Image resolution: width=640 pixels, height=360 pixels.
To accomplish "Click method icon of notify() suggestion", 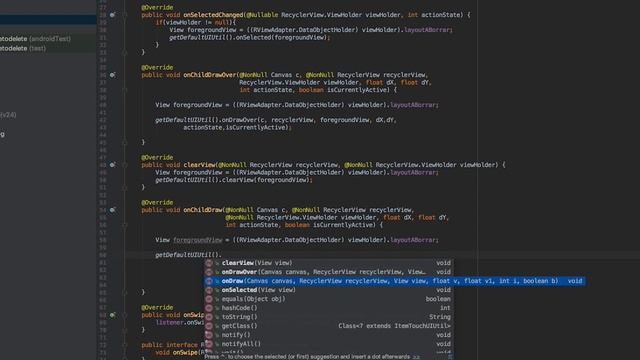I will (209, 335).
